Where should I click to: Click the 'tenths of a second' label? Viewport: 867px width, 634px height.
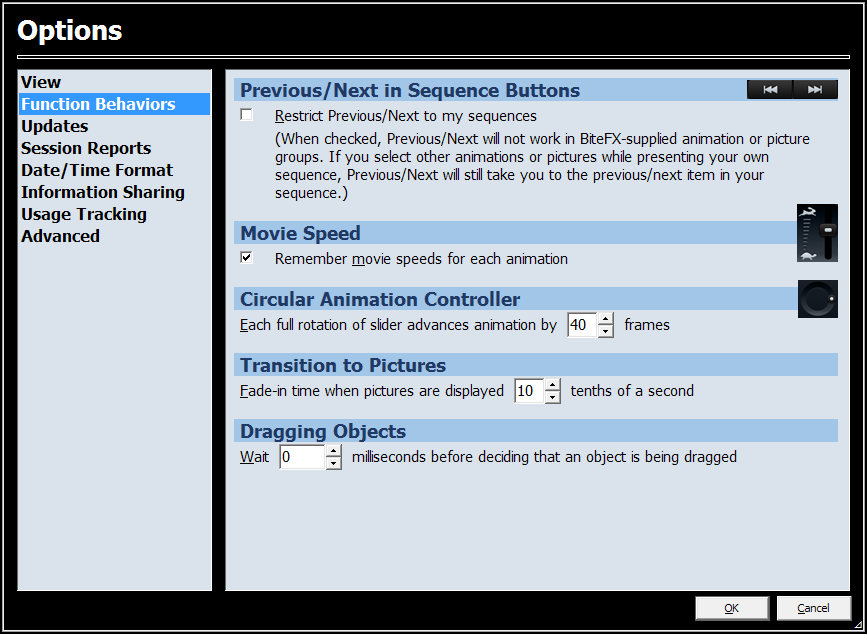[632, 391]
